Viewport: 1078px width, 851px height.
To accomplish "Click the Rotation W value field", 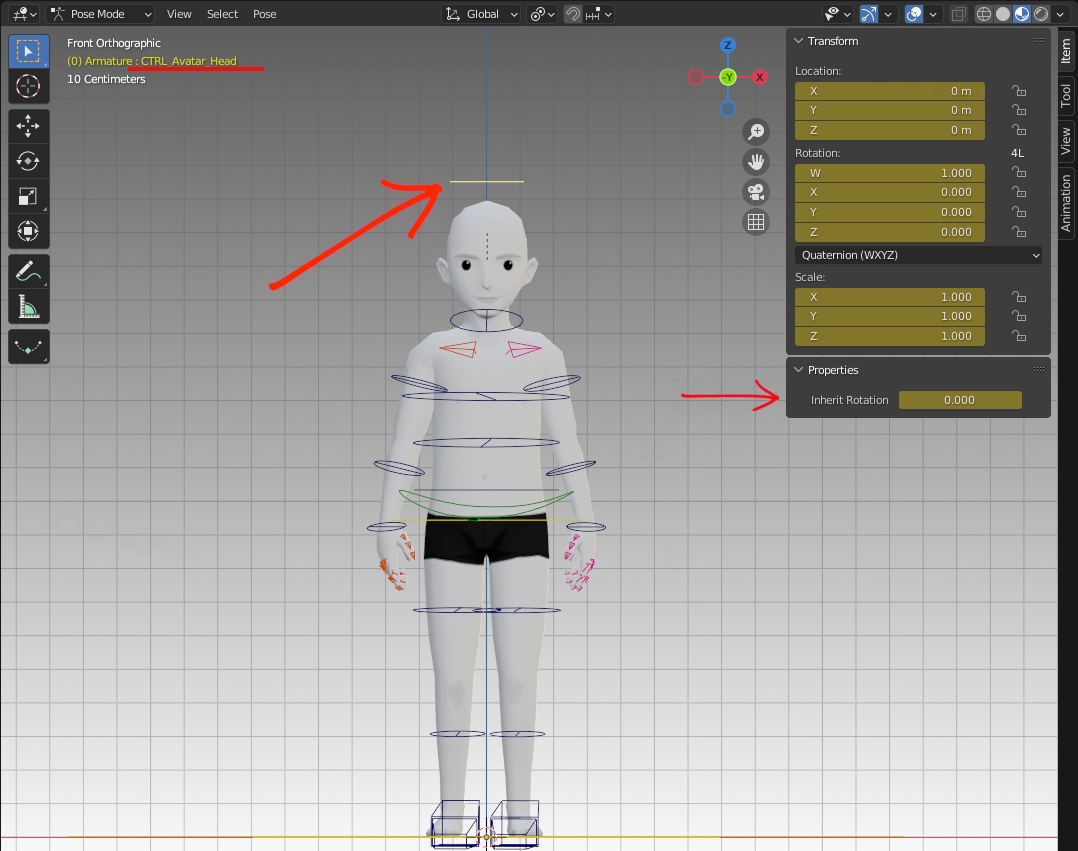I will [889, 173].
